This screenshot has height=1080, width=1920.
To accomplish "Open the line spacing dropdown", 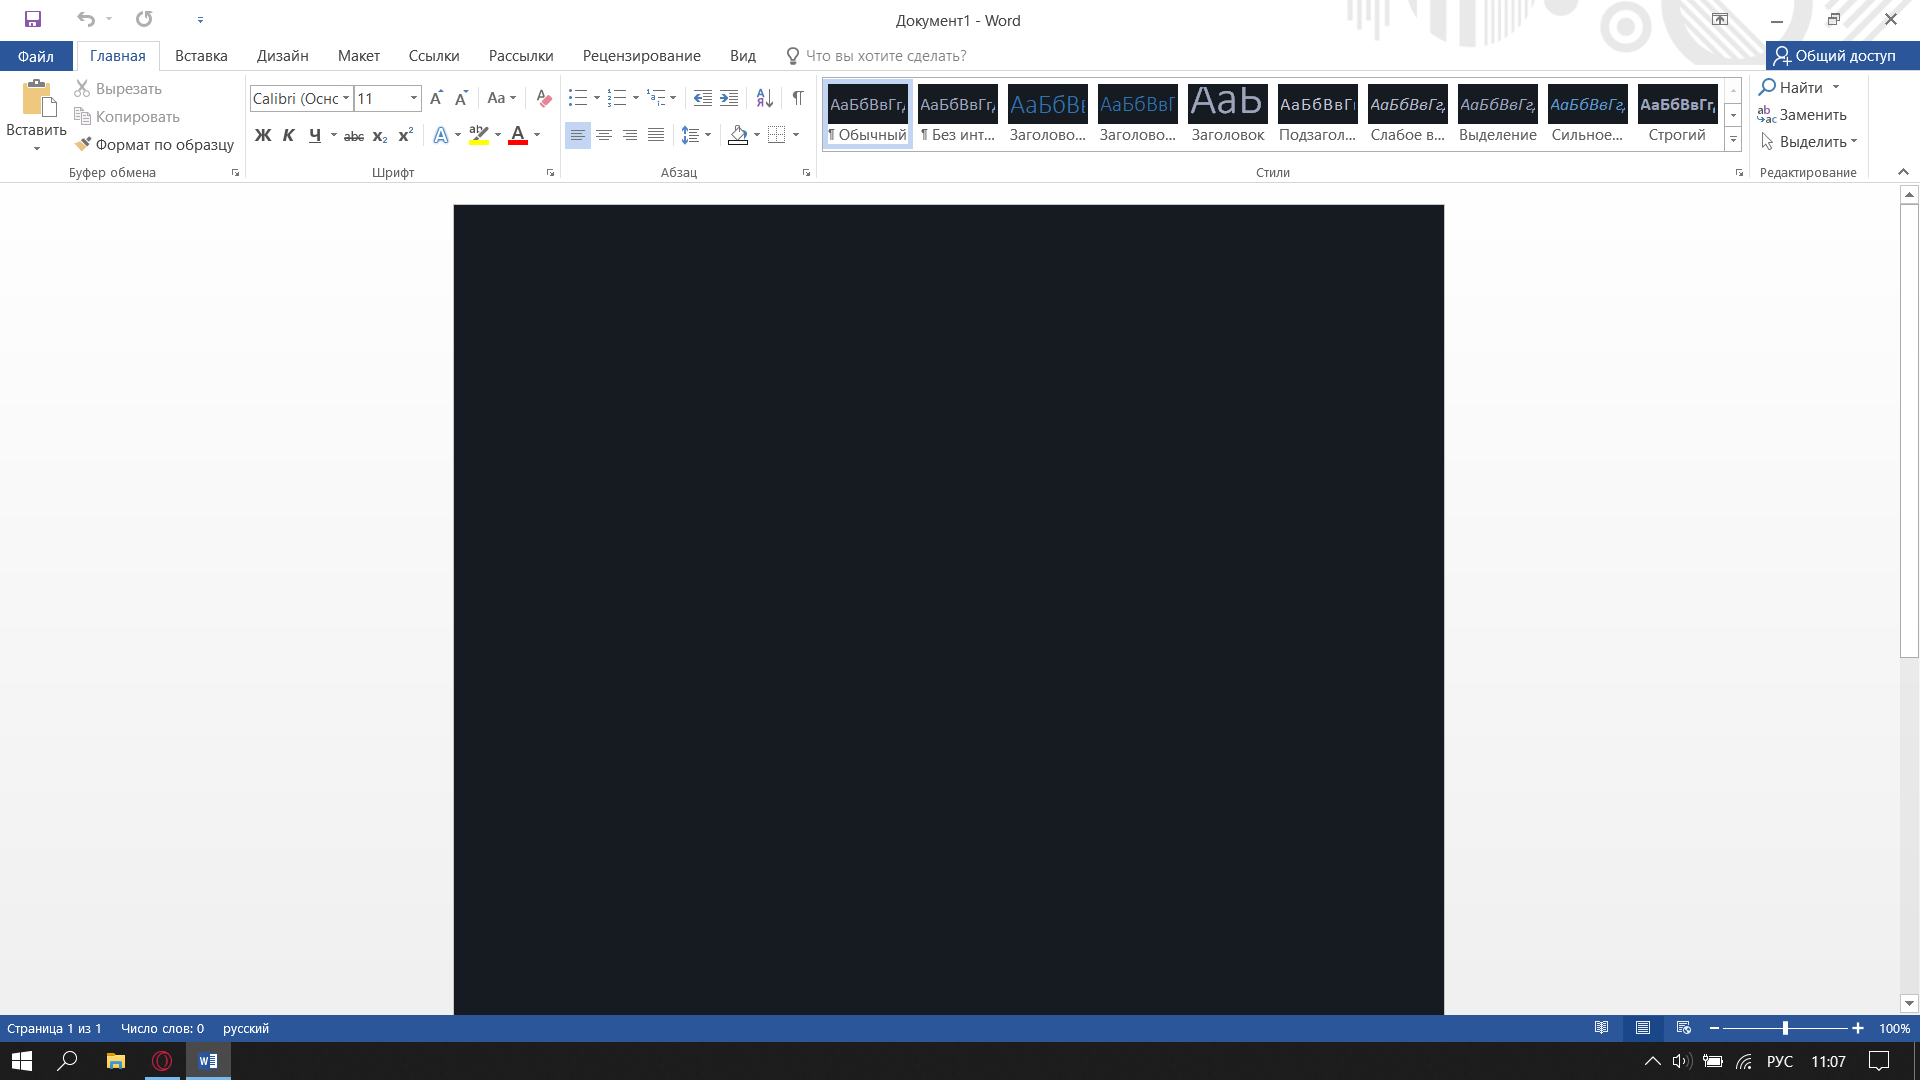I will click(x=708, y=135).
